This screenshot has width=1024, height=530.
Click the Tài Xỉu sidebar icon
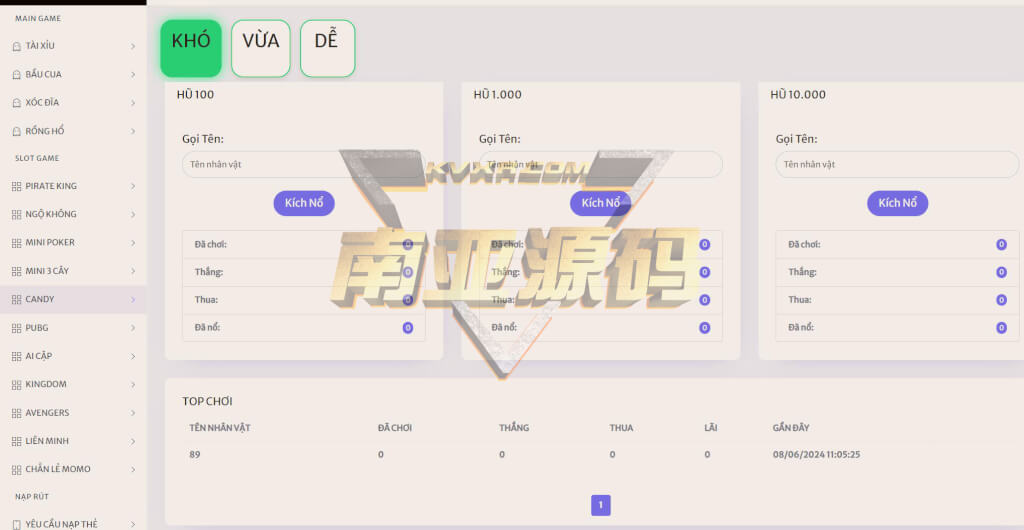click(x=16, y=46)
